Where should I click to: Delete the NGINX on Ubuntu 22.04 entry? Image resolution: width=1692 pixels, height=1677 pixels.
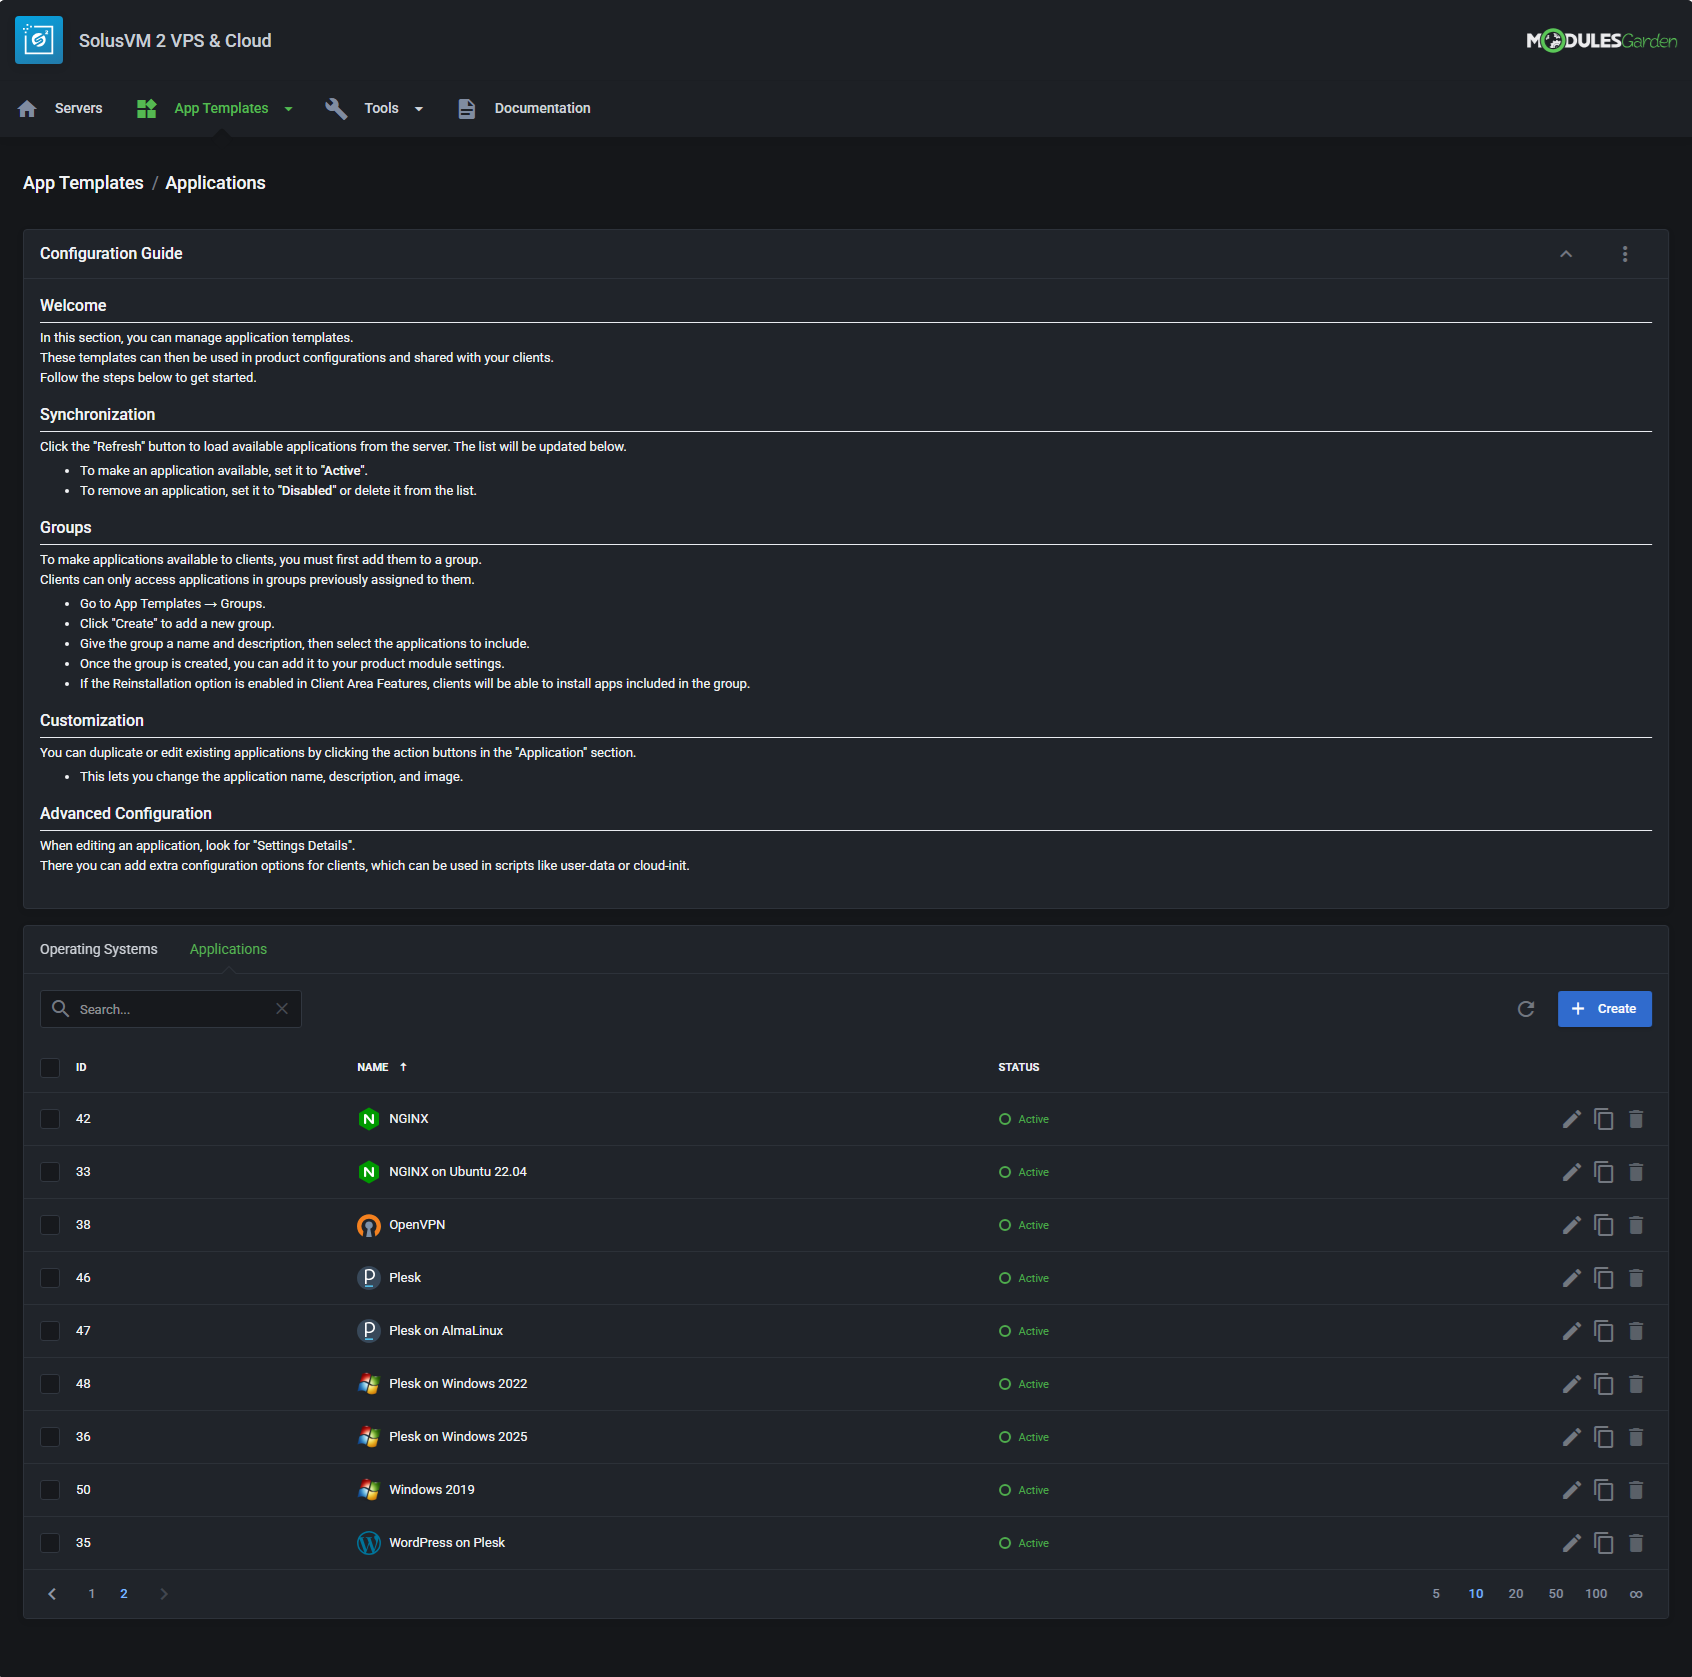tap(1636, 1172)
